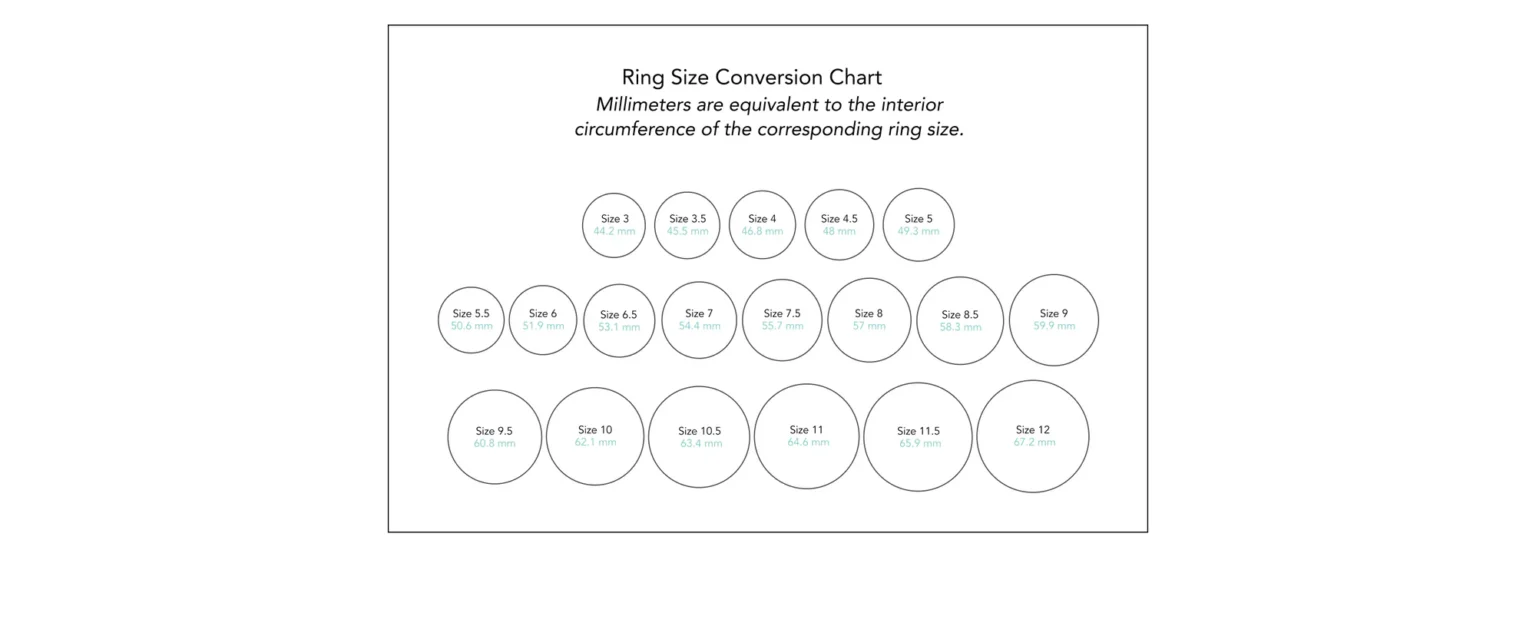Click the Size 6 ring circle
This screenshot has width=1536, height=626.
coord(543,320)
